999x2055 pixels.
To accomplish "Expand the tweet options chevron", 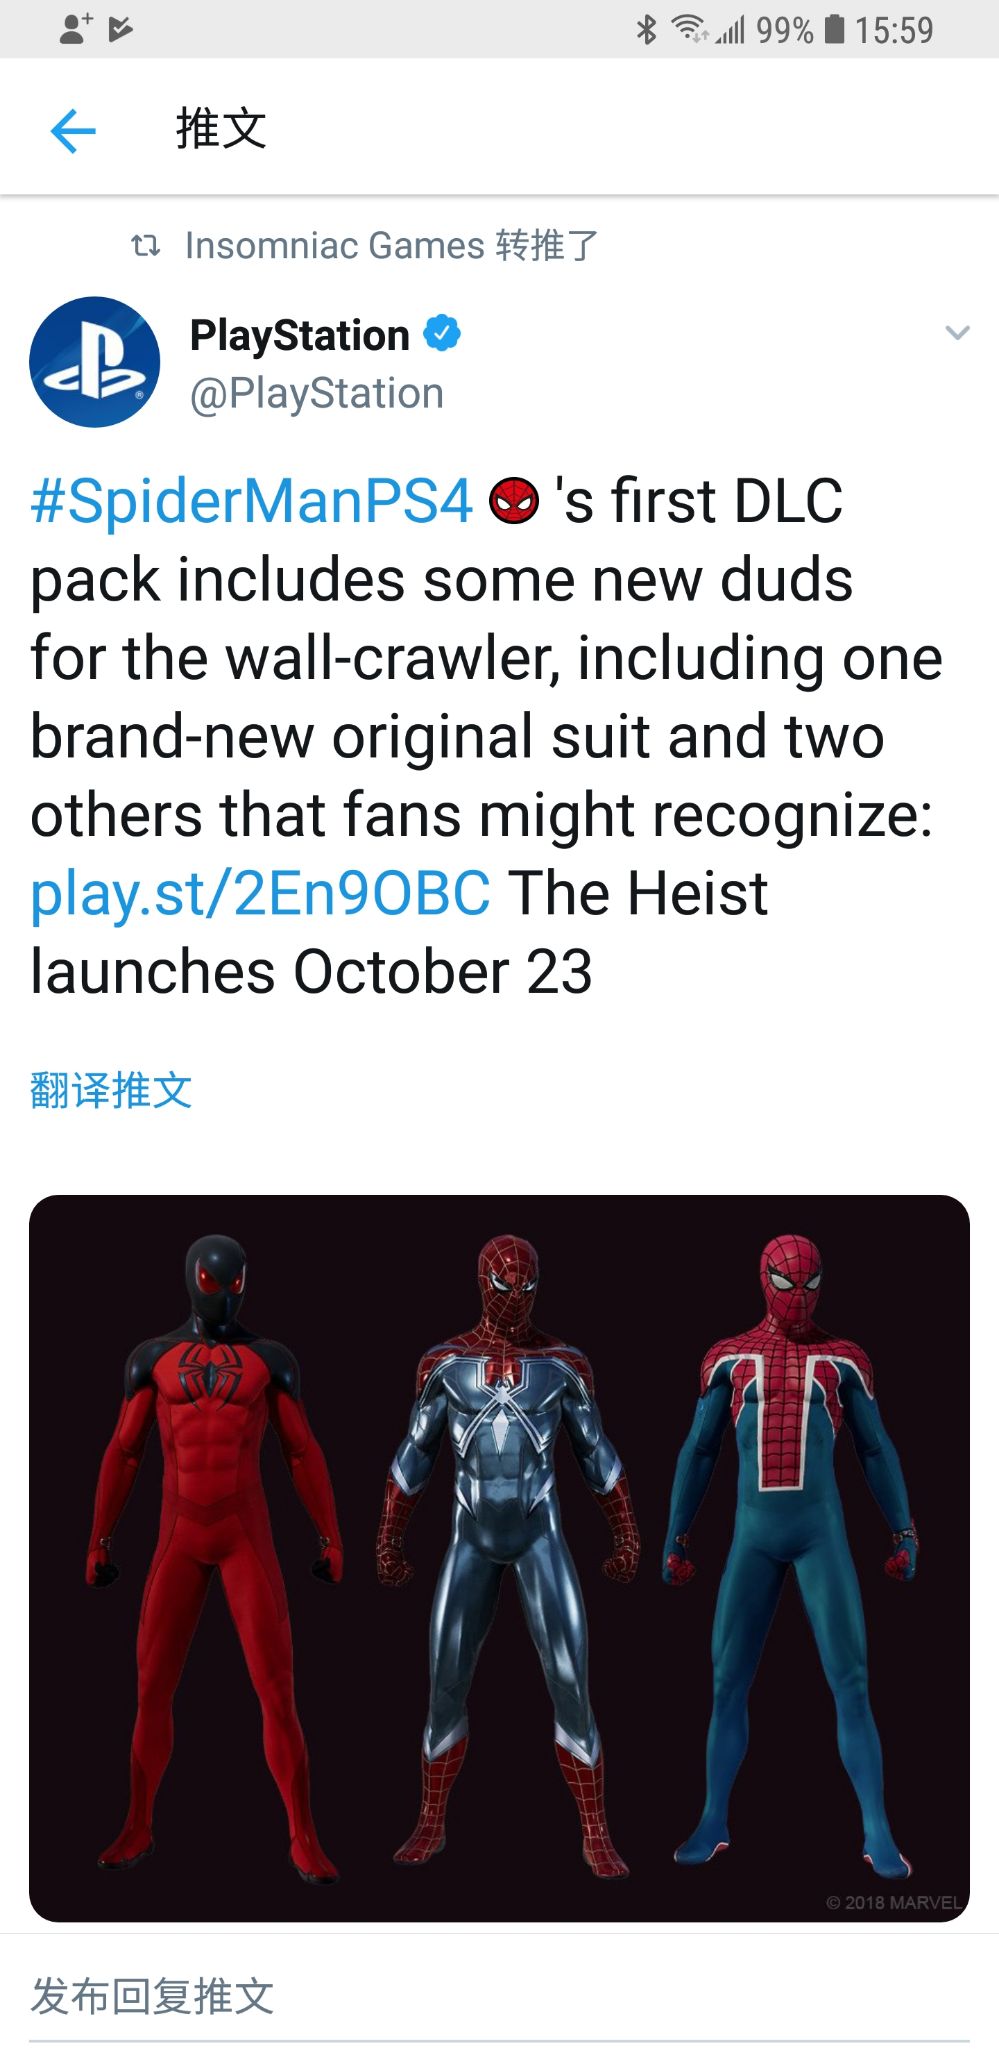I will [x=957, y=333].
